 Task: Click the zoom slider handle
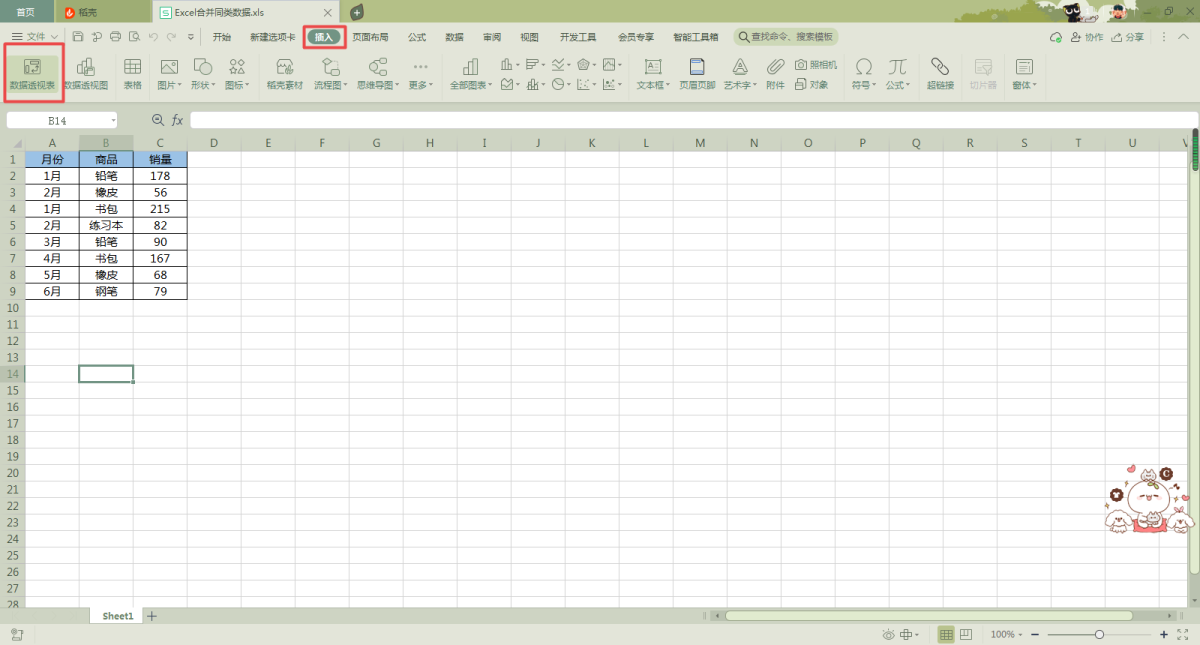pyautogui.click(x=1099, y=635)
